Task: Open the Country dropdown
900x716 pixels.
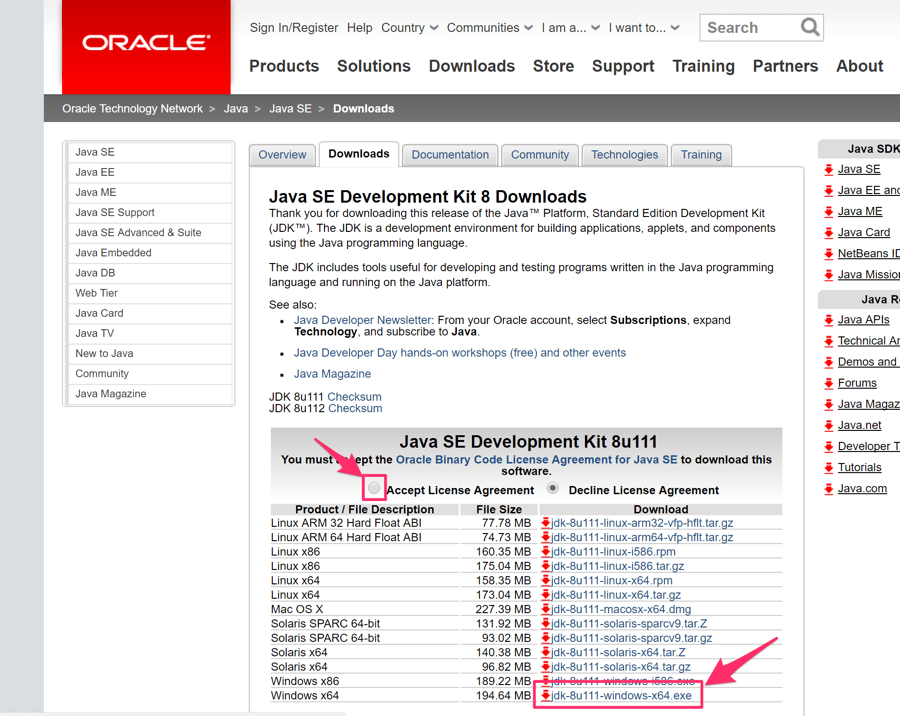Action: click(x=409, y=28)
